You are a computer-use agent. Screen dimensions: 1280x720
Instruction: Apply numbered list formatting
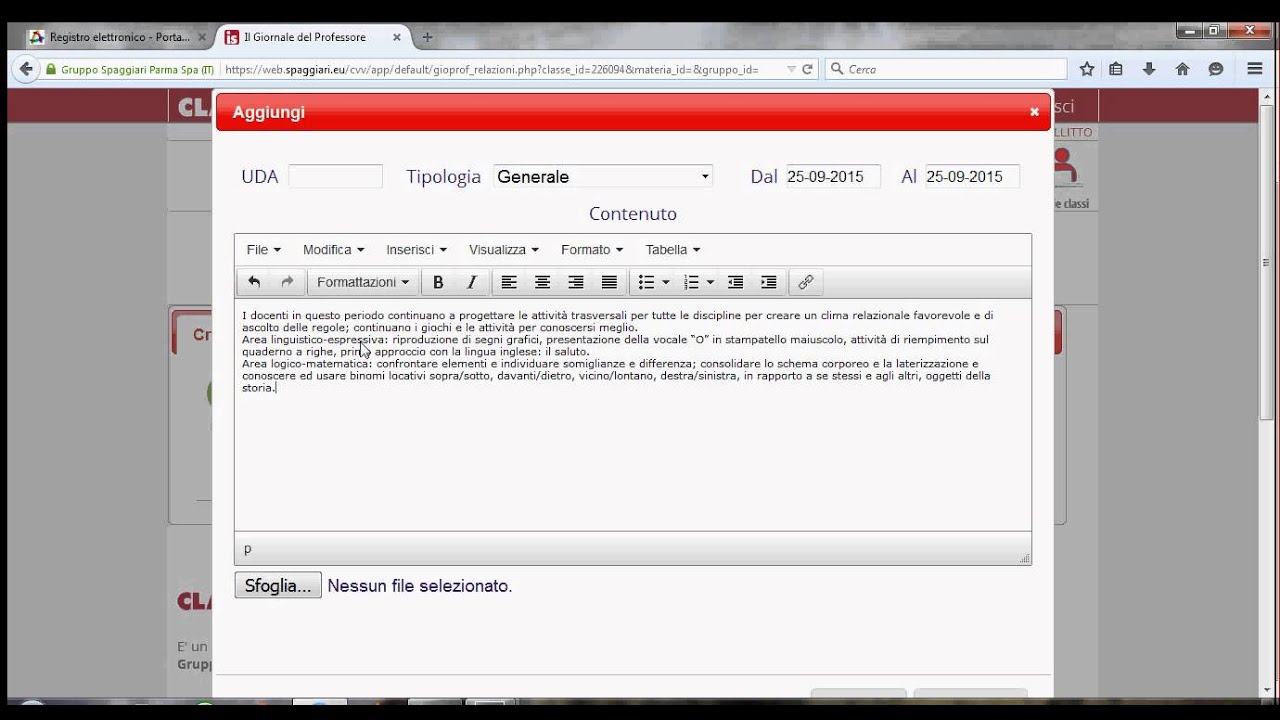[x=691, y=282]
